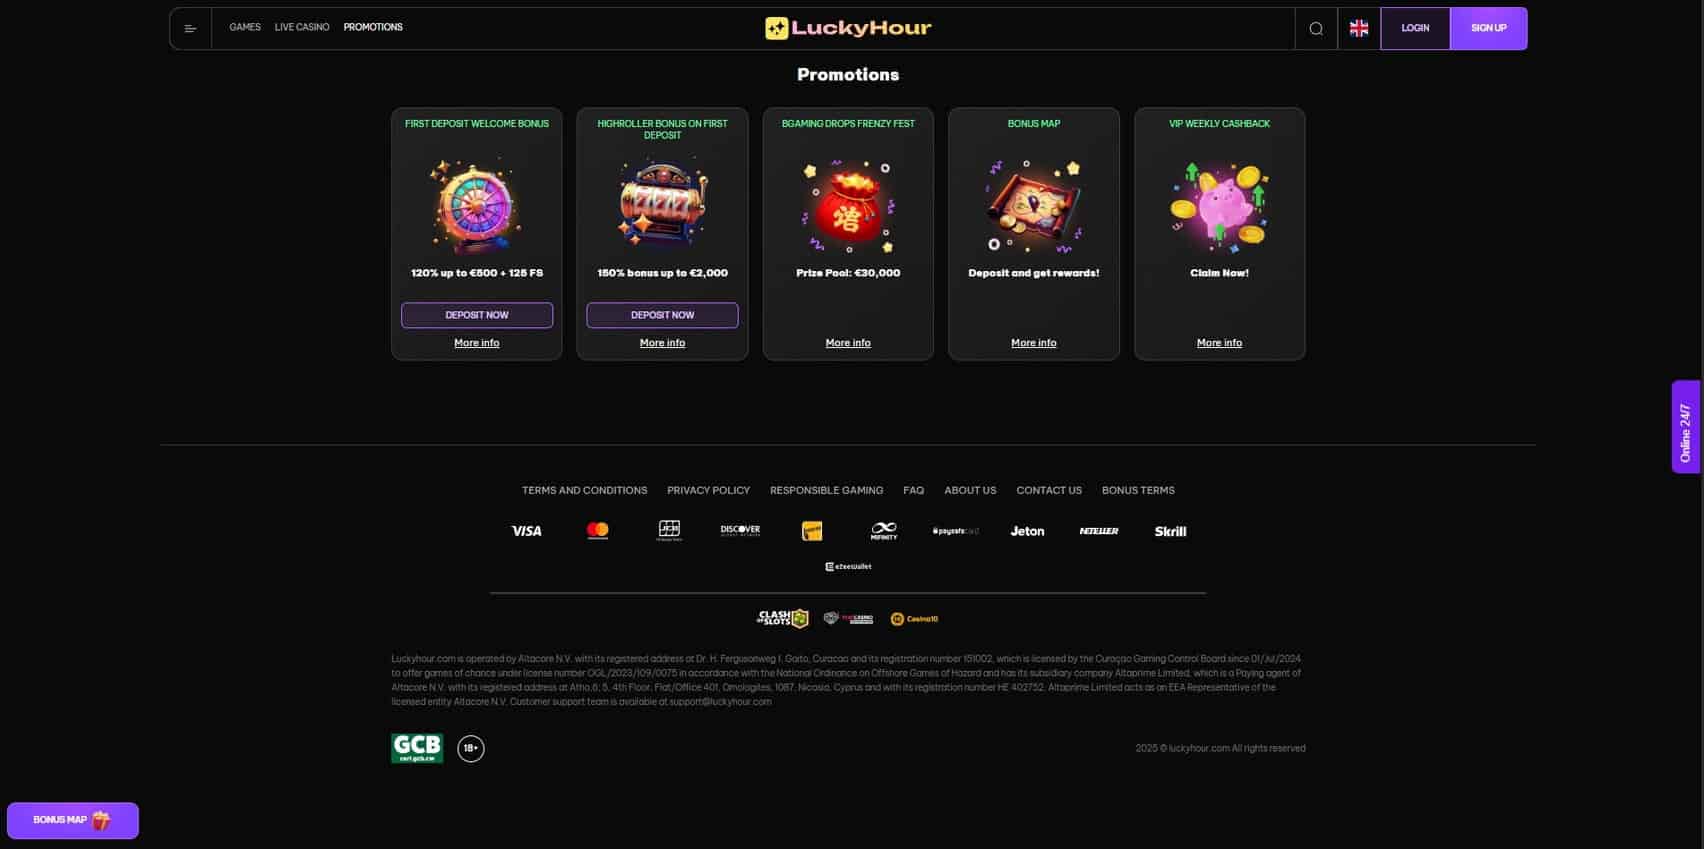Click the GCB certificate badge
This screenshot has width=1704, height=849.
pyautogui.click(x=416, y=748)
